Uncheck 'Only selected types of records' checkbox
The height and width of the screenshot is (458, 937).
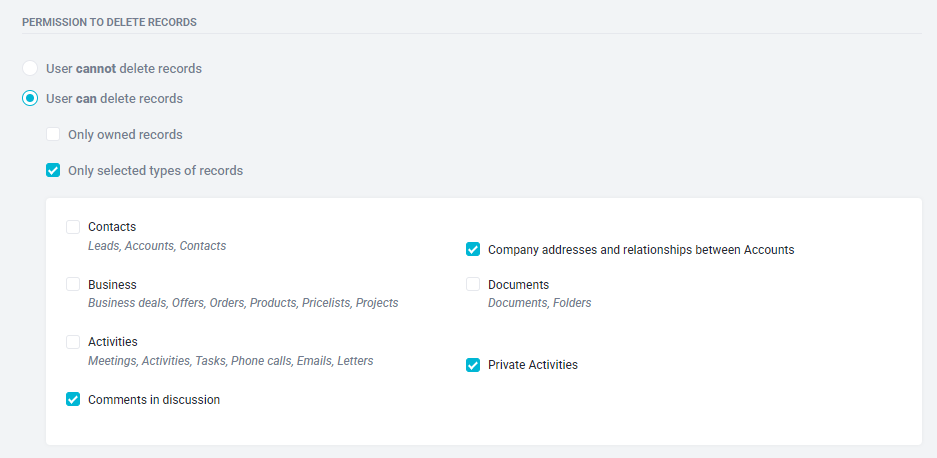tap(53, 170)
